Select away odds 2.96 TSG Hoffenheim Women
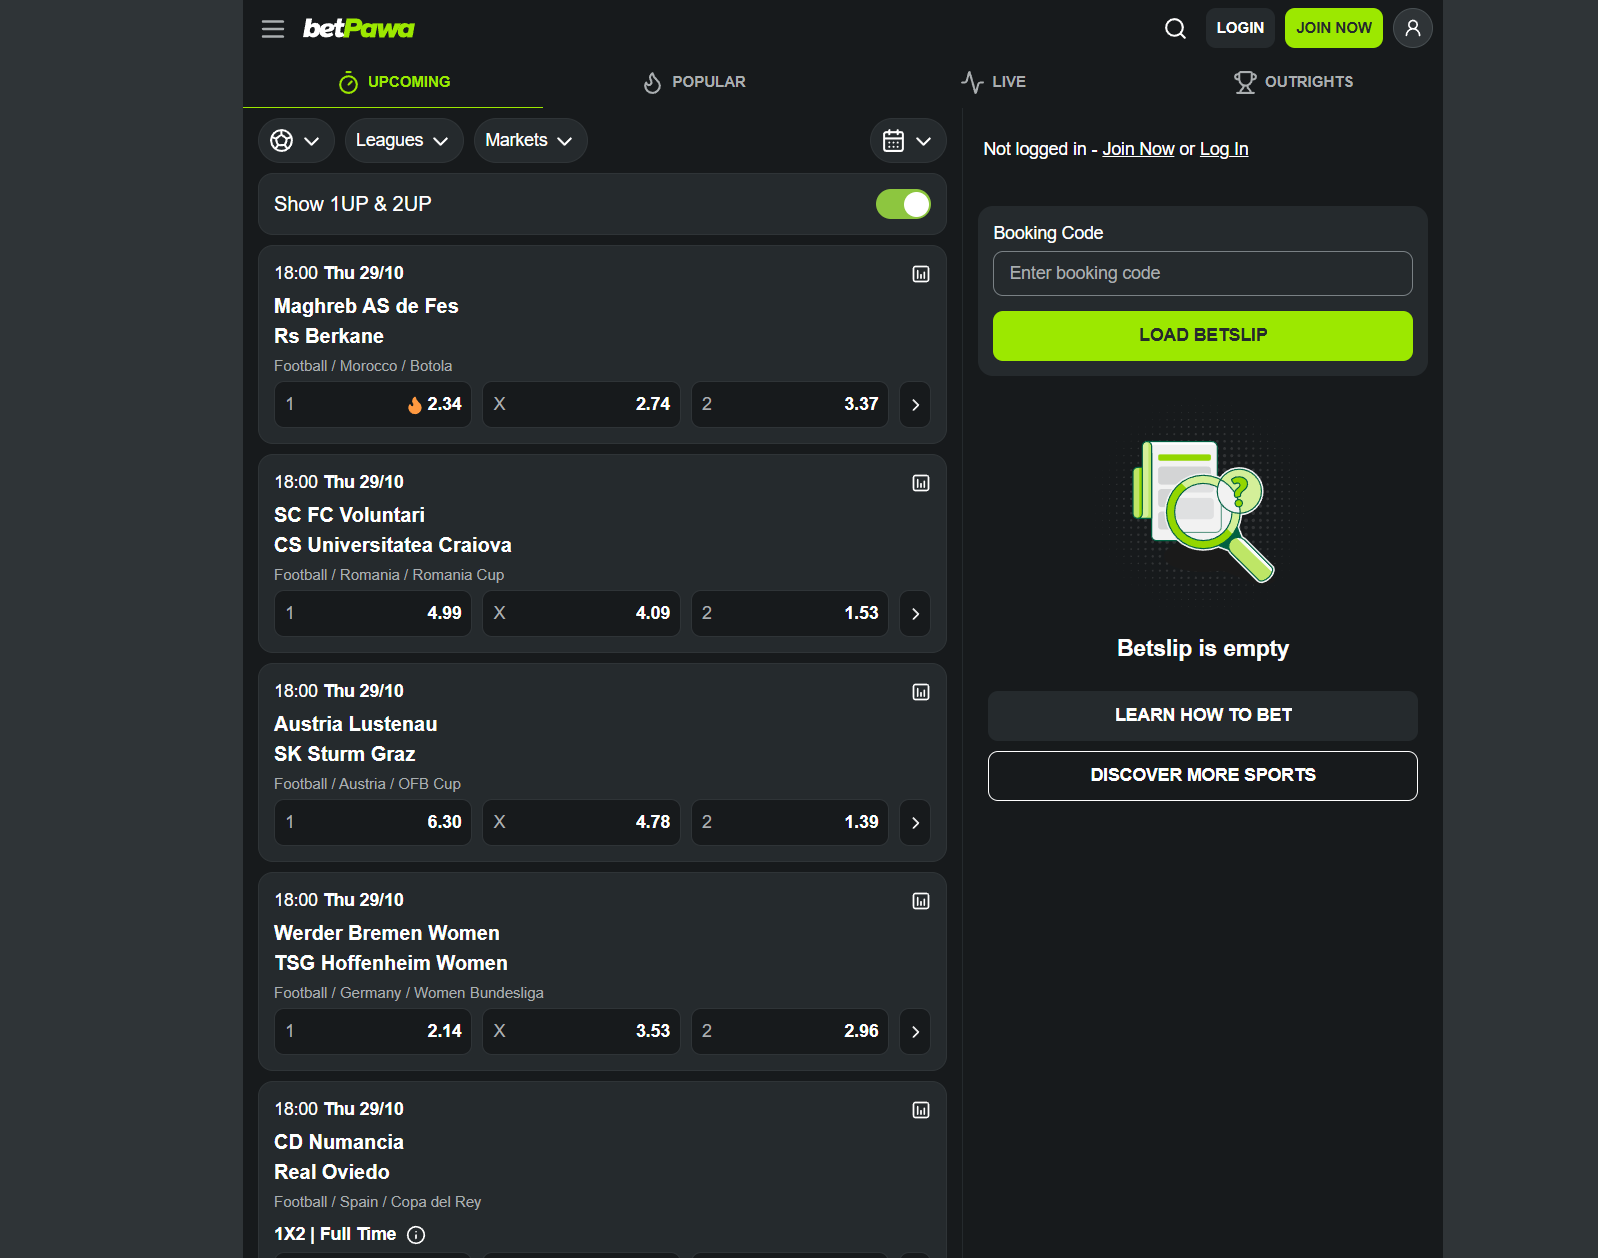This screenshot has width=1598, height=1258. 790,1032
